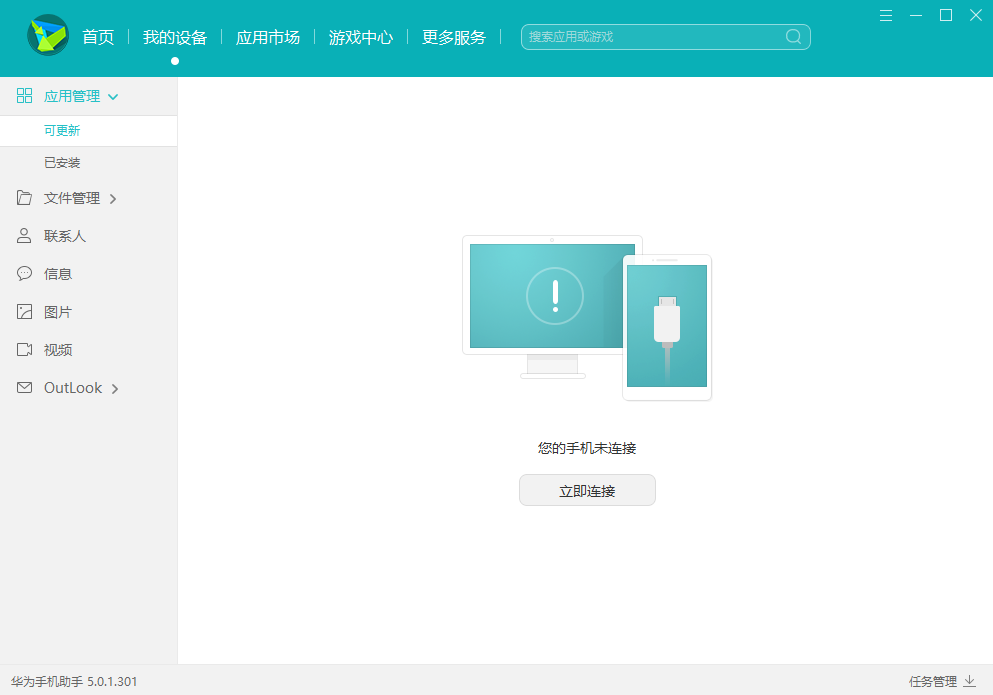Screen dimensions: 993x695
Task: Click inside the 搜索应用或游戏 search field
Action: coord(640,36)
